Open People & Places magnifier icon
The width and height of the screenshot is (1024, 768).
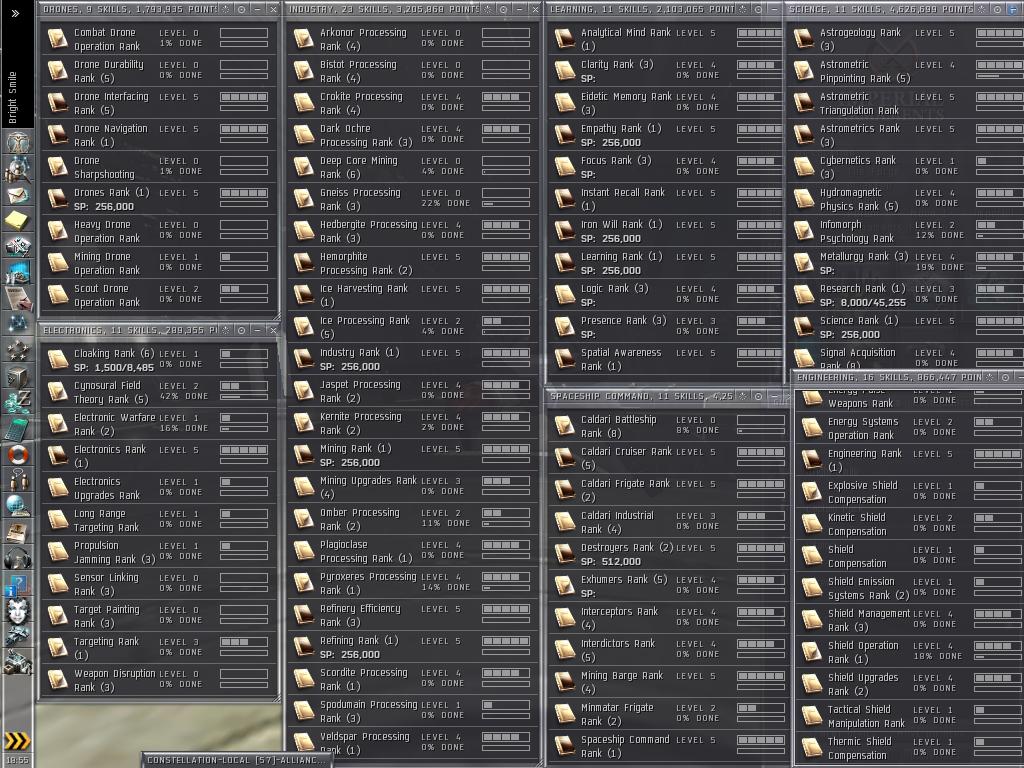(x=18, y=169)
